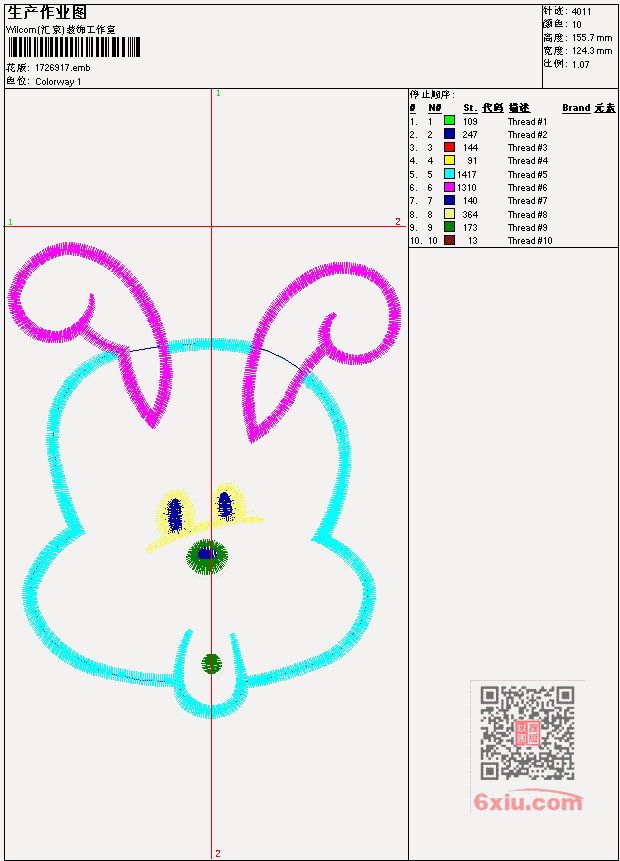
Task: Click the yellow swatch for Thread #4
Action: click(x=449, y=160)
